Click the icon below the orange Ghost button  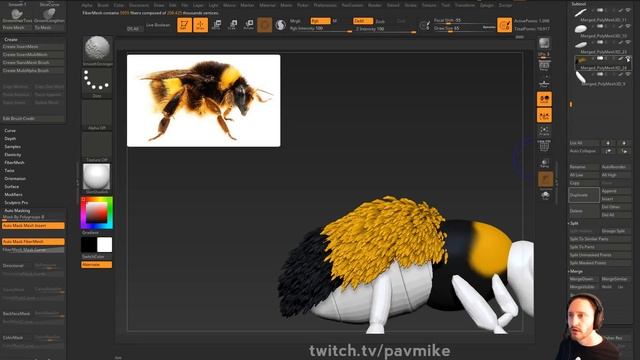pos(546,196)
